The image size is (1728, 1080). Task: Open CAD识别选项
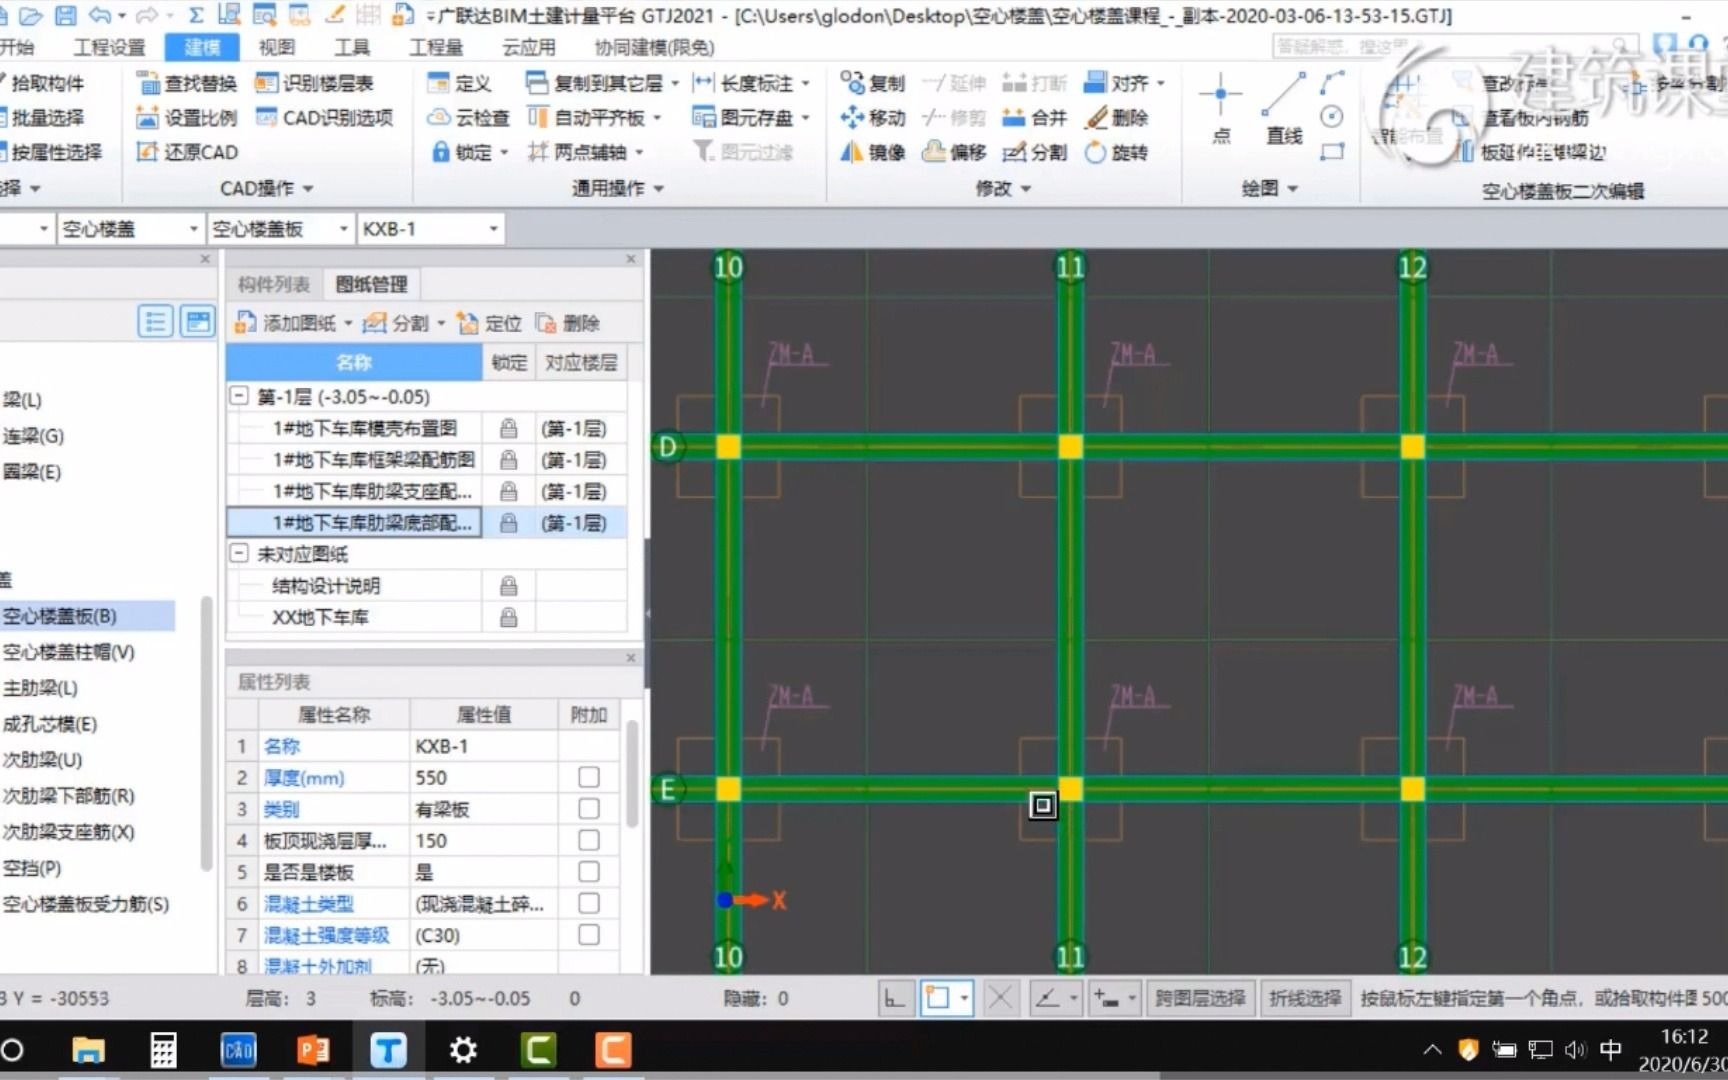(325, 118)
